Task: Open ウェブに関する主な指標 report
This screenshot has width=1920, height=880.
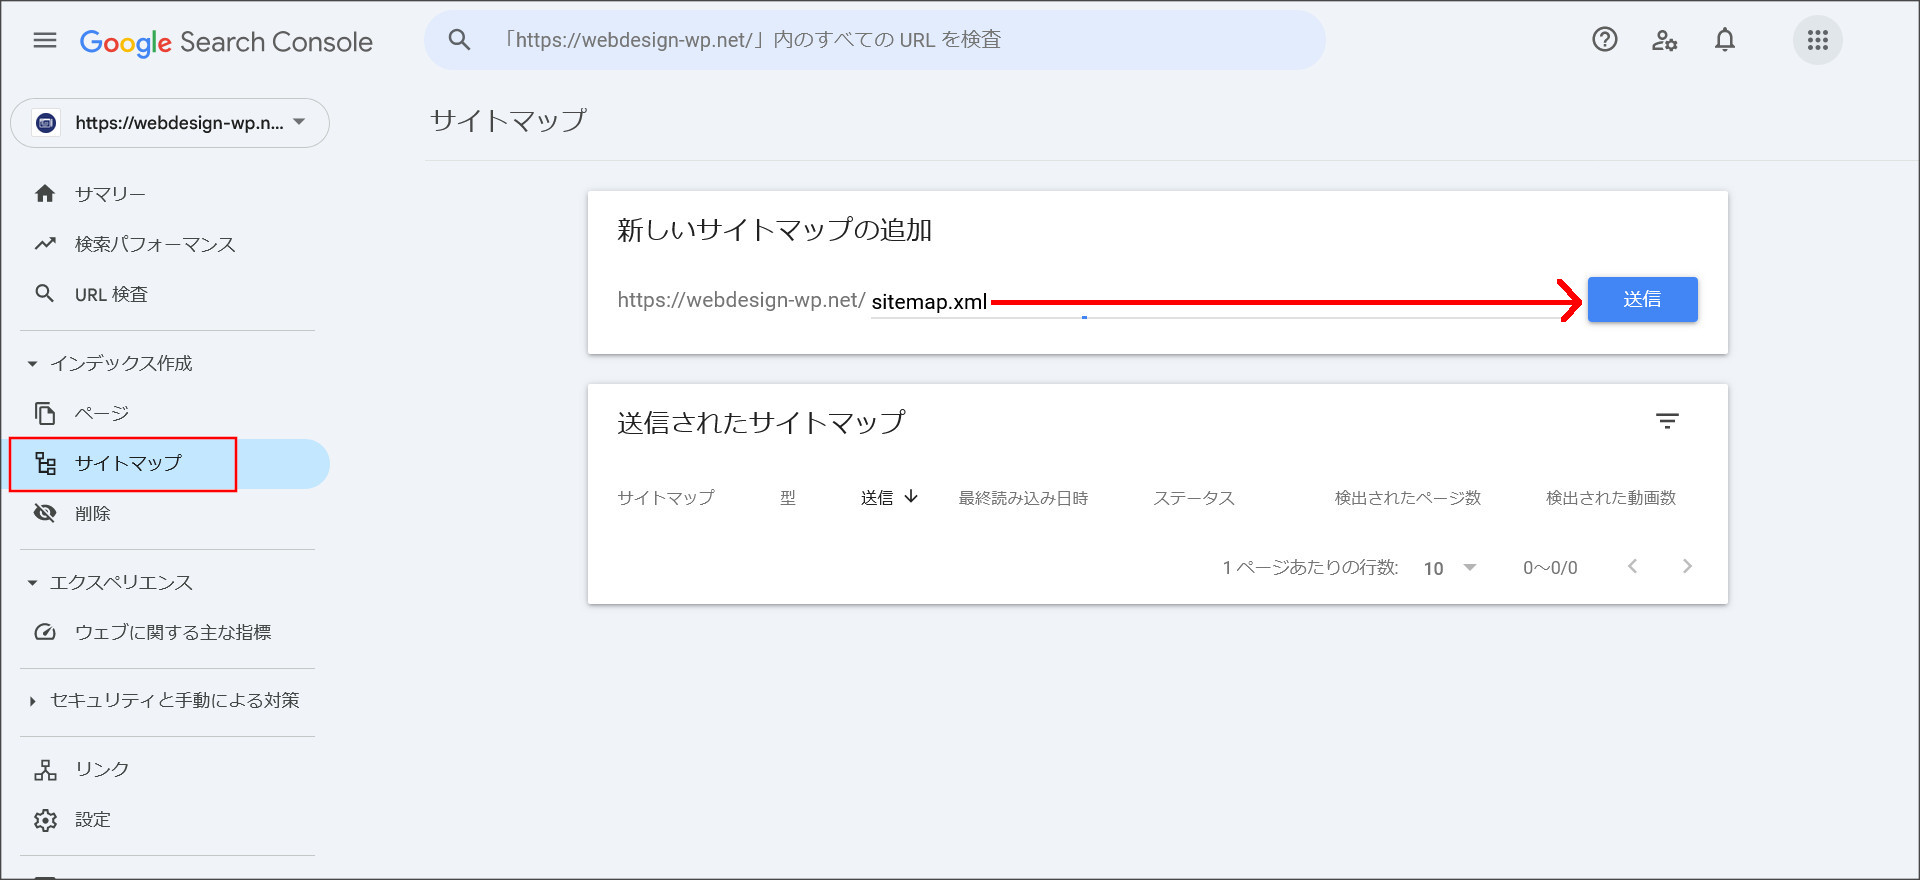Action: tap(173, 632)
